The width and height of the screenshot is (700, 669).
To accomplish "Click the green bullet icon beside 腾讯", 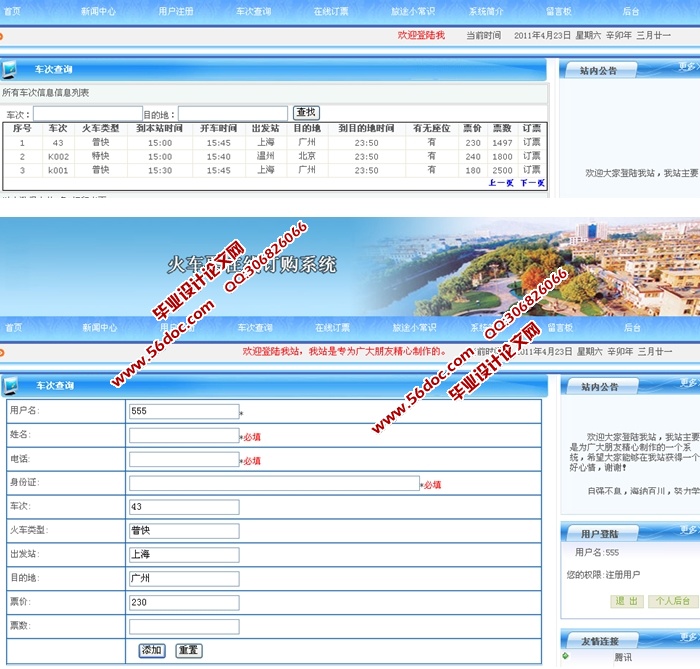I will pos(566,656).
